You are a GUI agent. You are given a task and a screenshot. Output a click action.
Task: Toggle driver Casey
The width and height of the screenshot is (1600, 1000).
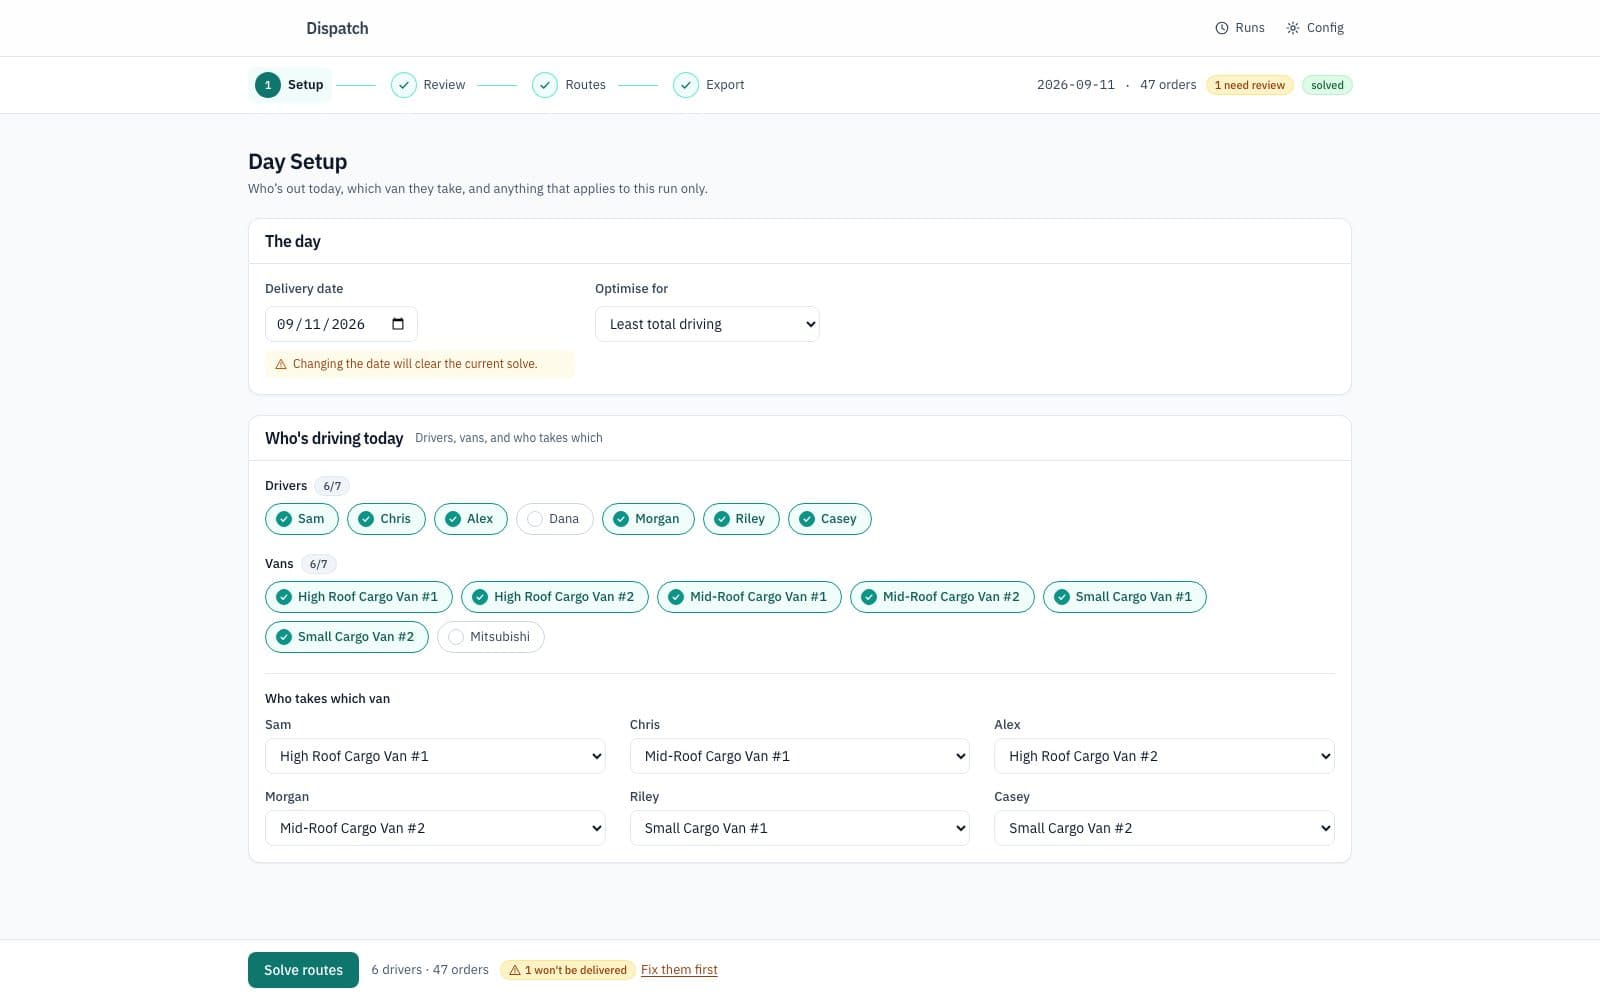830,519
